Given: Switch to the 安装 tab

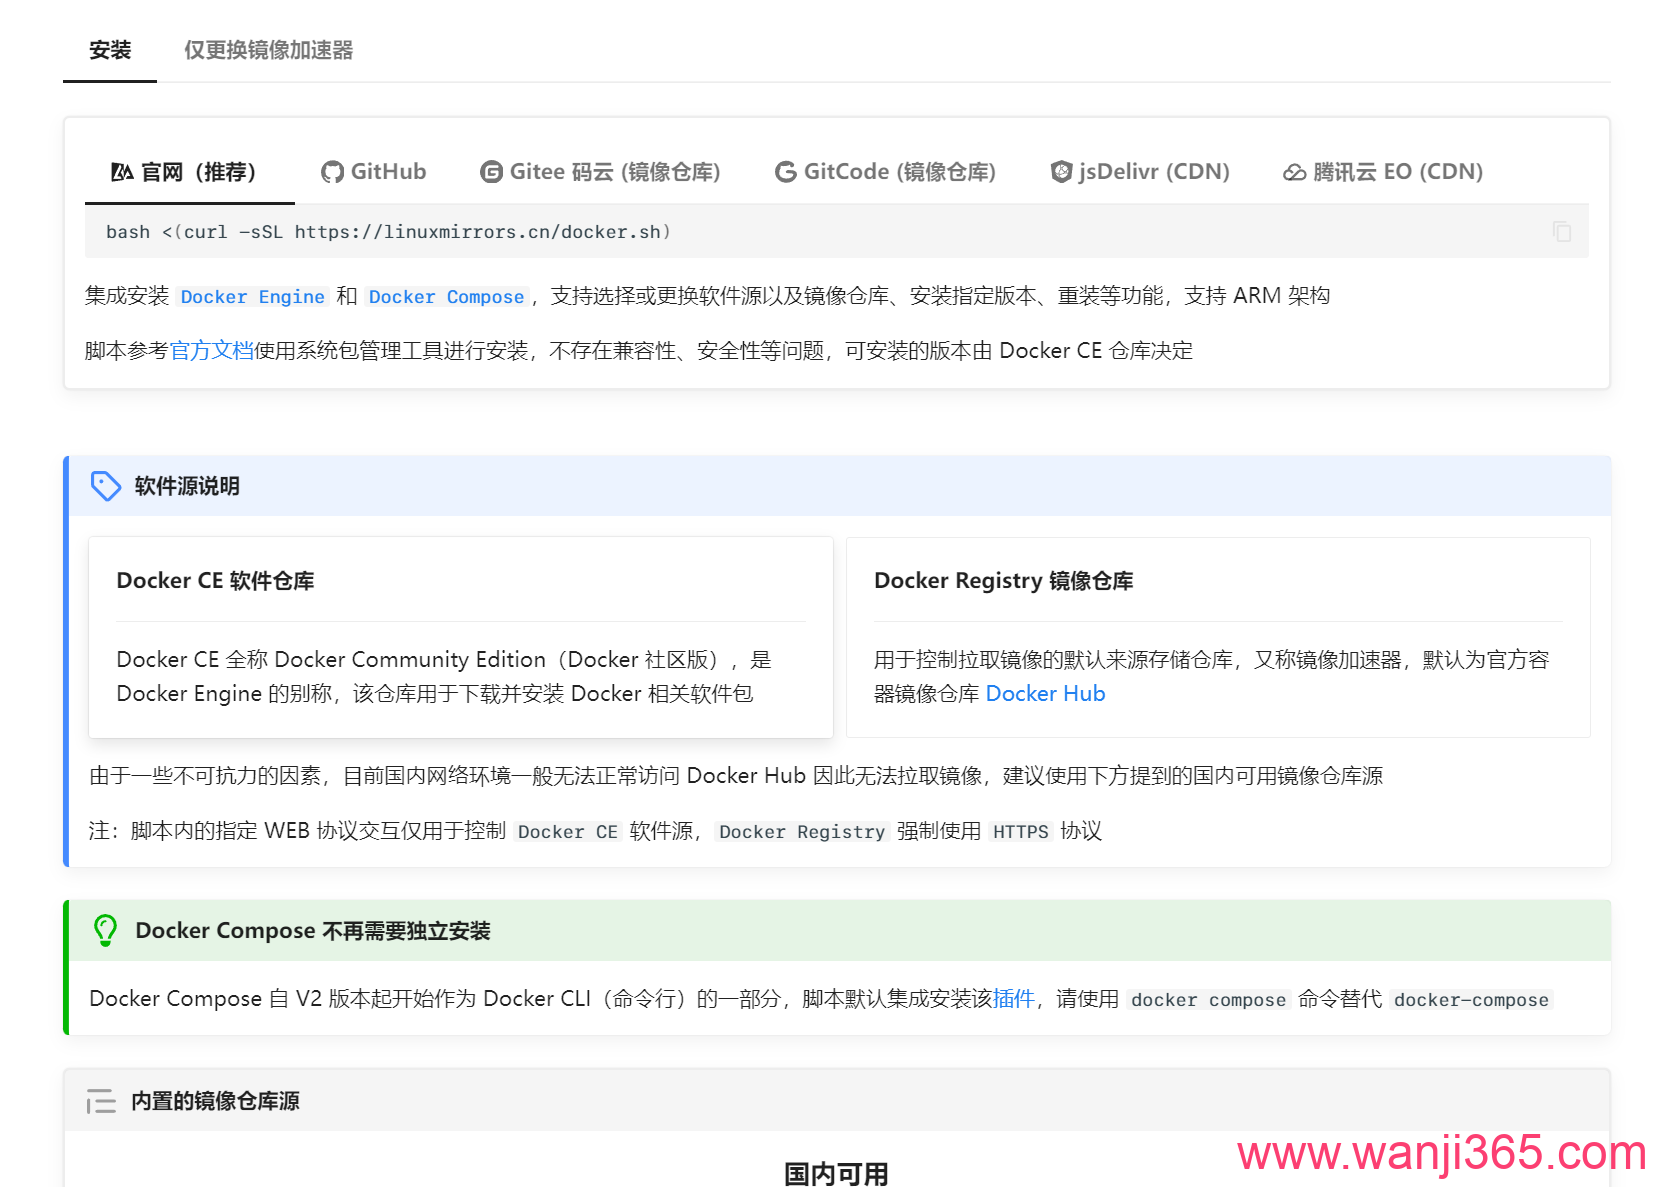Looking at the screenshot, I should click(110, 50).
